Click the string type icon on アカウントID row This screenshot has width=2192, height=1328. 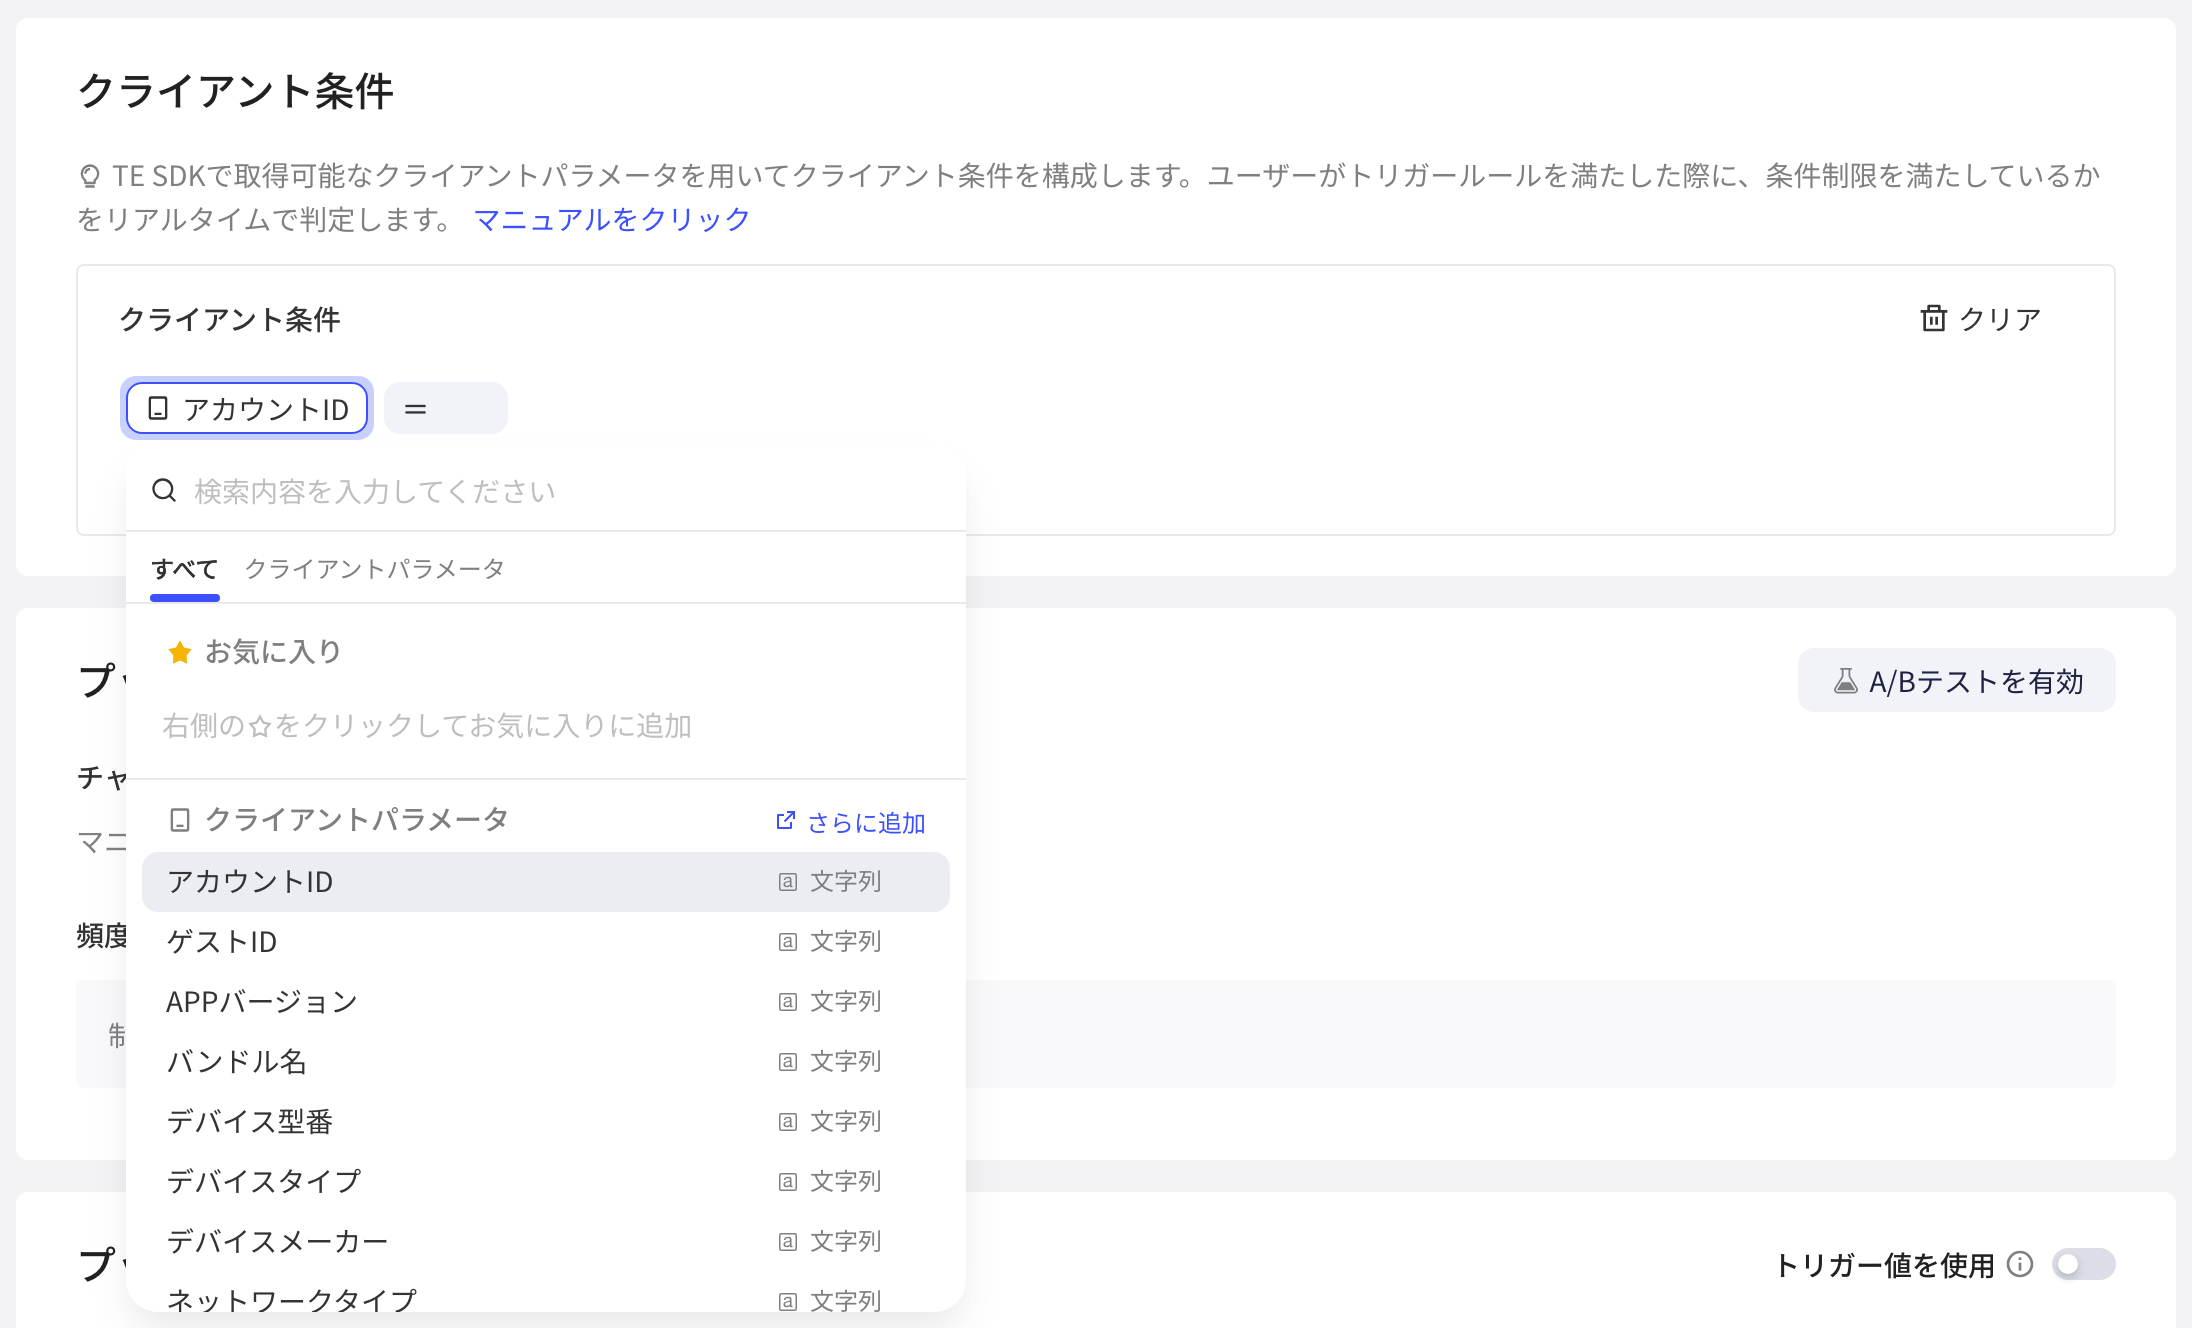(788, 882)
